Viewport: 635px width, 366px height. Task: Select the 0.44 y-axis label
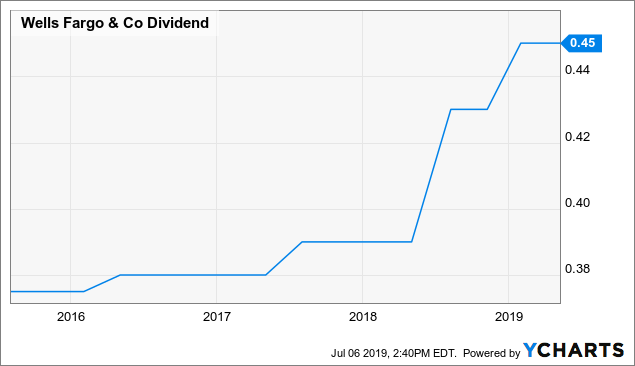click(577, 70)
